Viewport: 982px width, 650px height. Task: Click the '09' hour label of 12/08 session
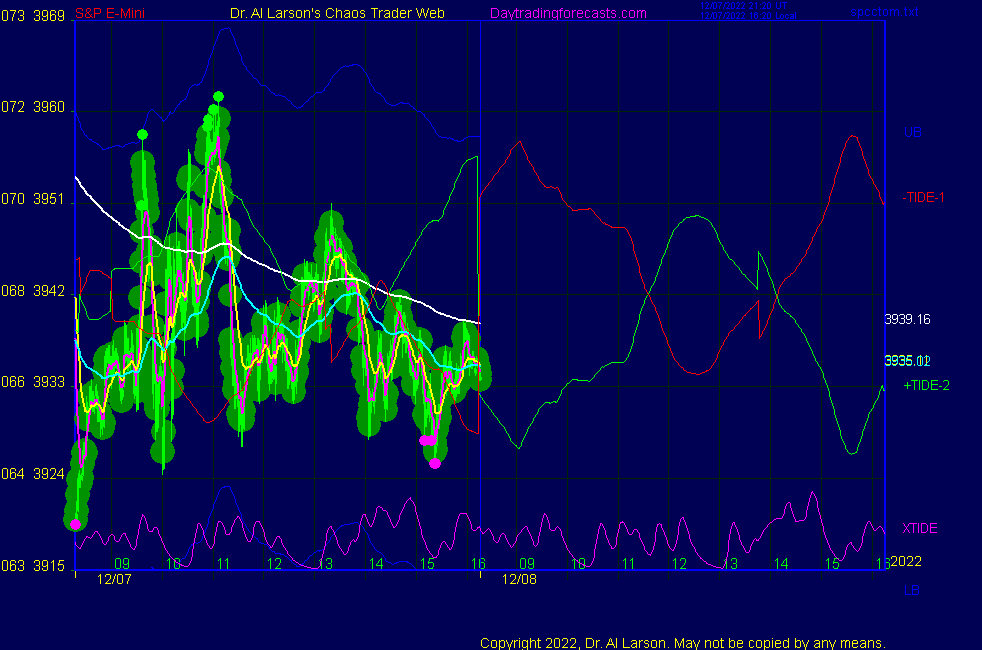click(x=527, y=564)
